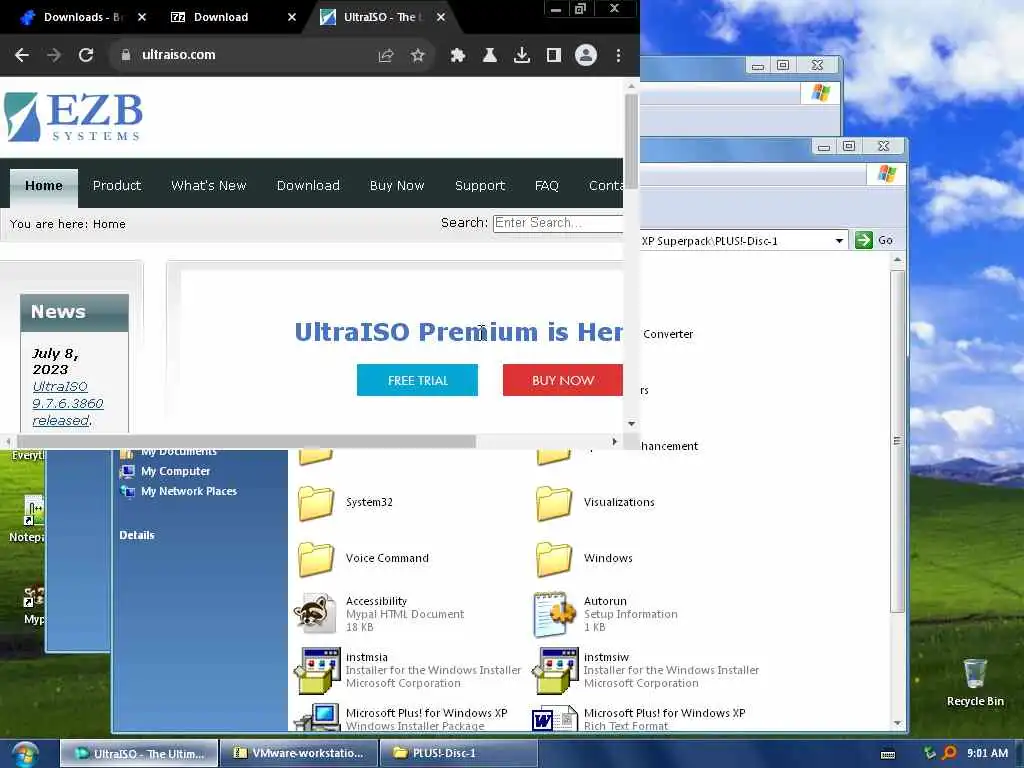Screen dimensions: 1024x768
Task: Open the Recycle Bin desktop icon
Action: point(975,682)
